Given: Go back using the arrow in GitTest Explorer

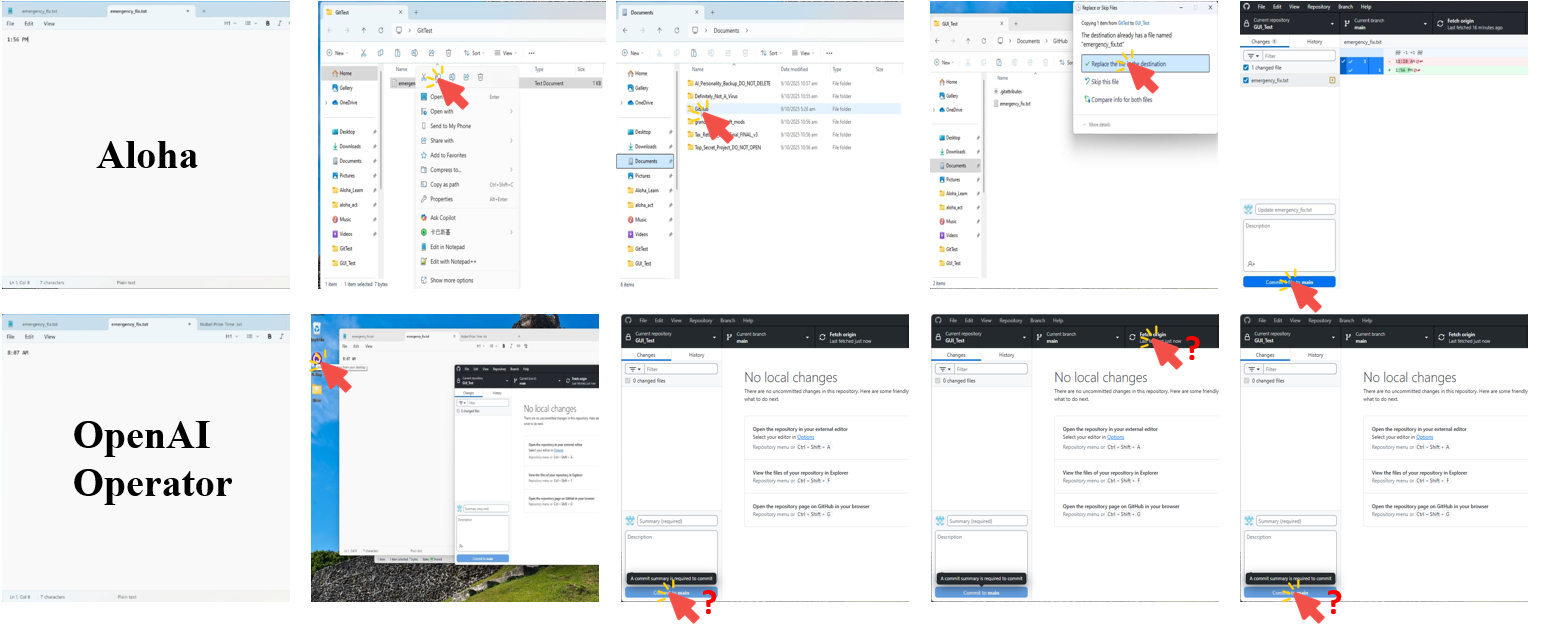Looking at the screenshot, I should click(x=329, y=30).
